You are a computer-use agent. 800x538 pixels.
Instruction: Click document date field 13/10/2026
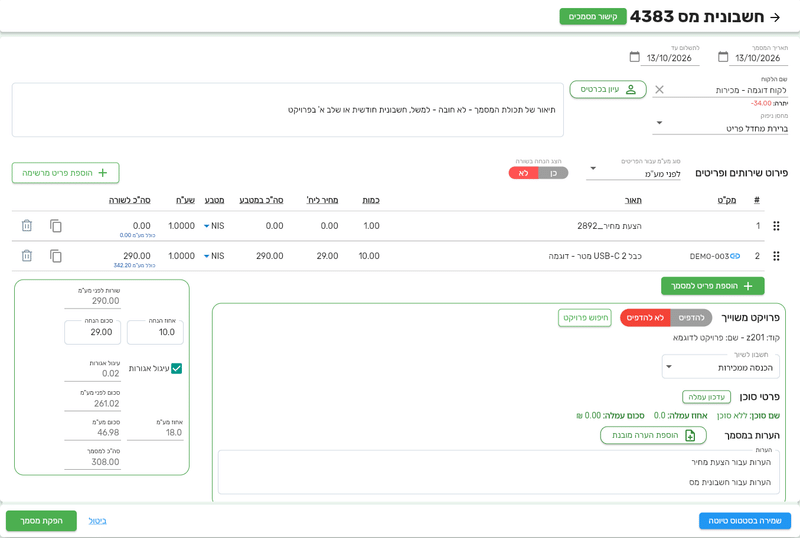click(x=758, y=58)
